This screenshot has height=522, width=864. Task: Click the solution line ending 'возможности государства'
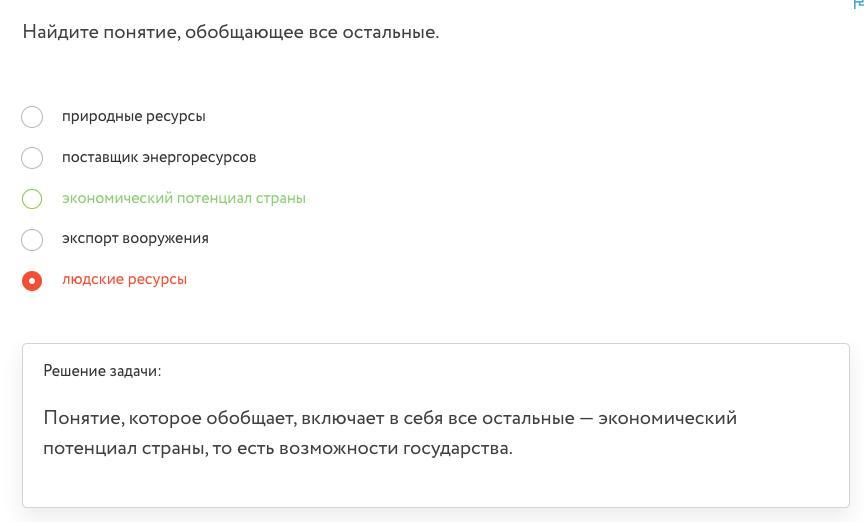277,448
